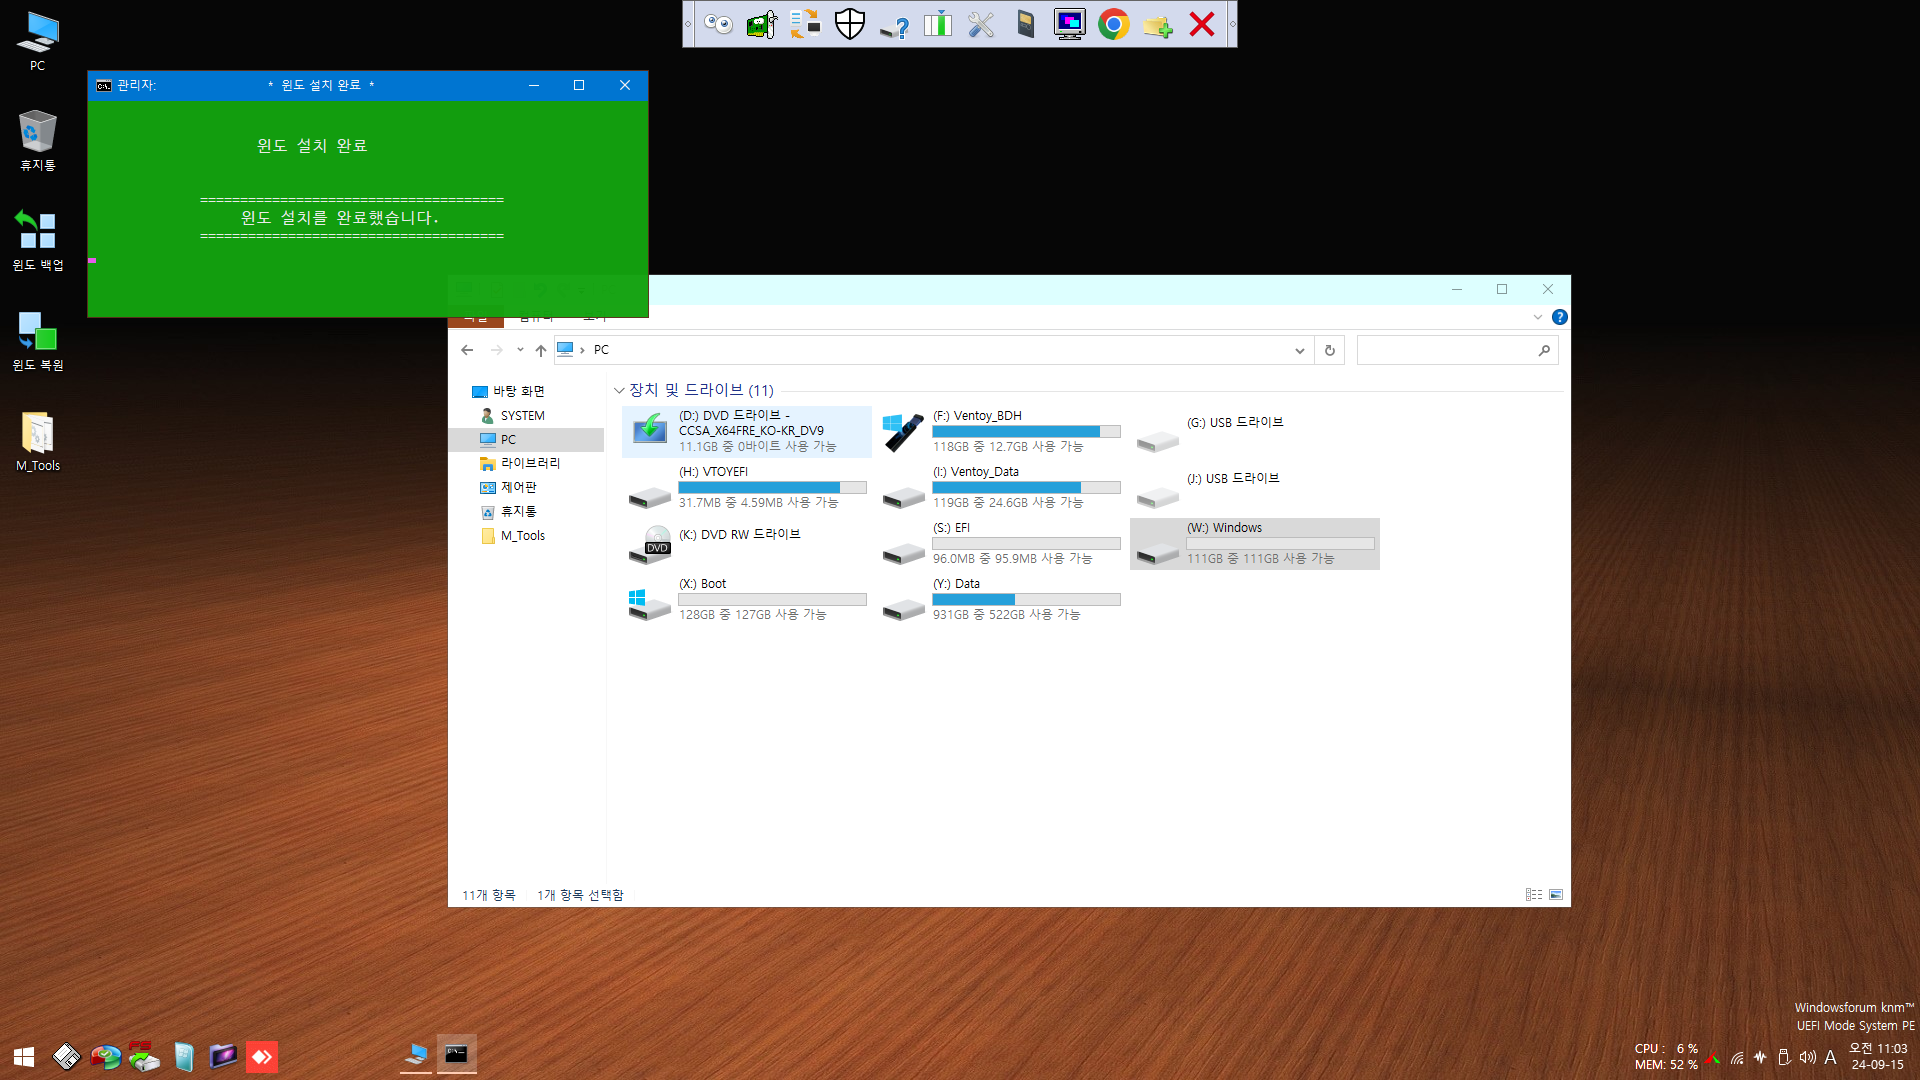Click the folder with green plus icon
The image size is (1920, 1080).
[x=1158, y=24]
